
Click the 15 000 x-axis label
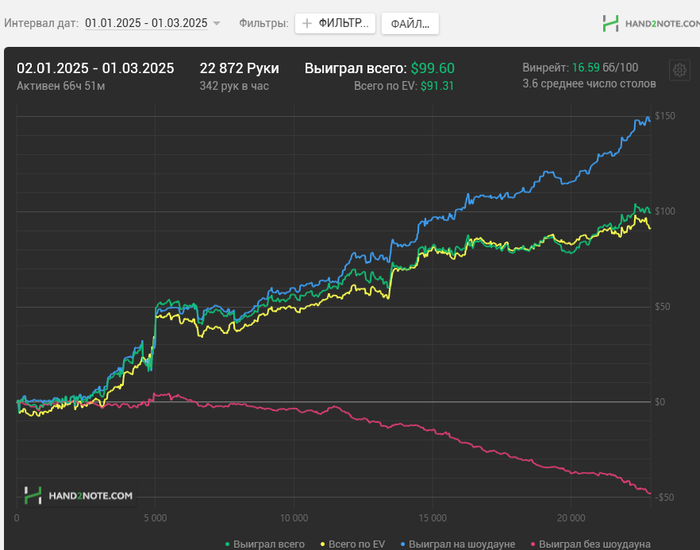point(433,518)
